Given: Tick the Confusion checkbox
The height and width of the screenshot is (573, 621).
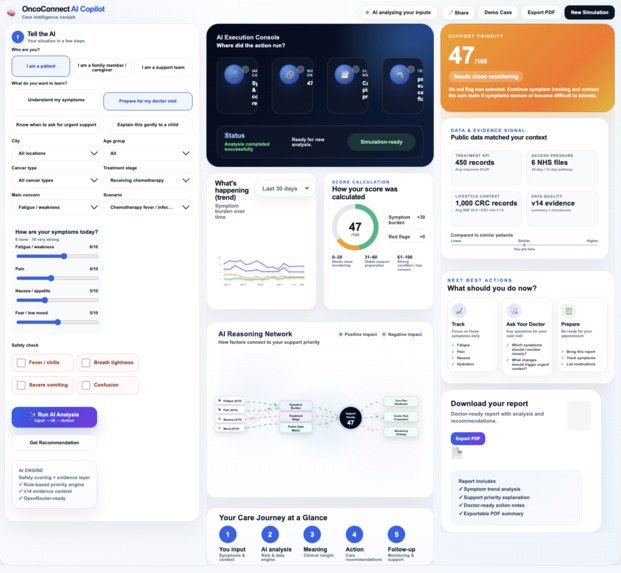Looking at the screenshot, I should (86, 385).
